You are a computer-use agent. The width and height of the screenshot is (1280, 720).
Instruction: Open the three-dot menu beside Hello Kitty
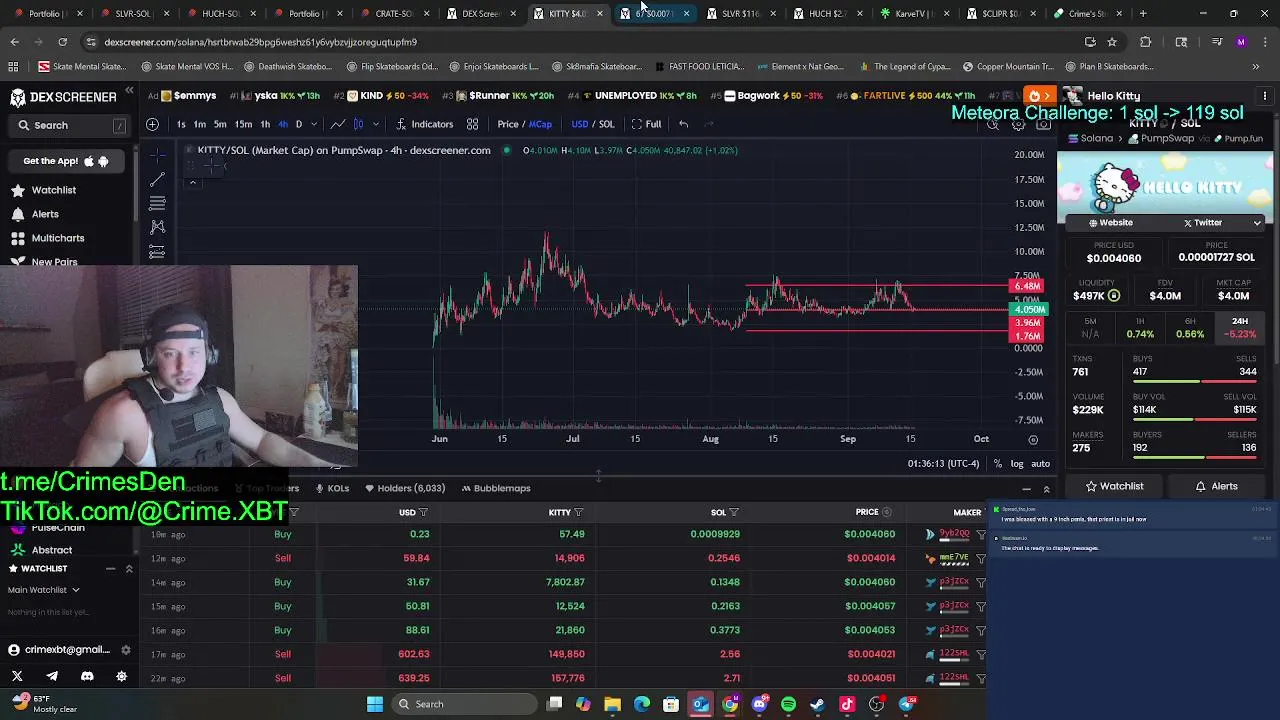pos(1265,96)
